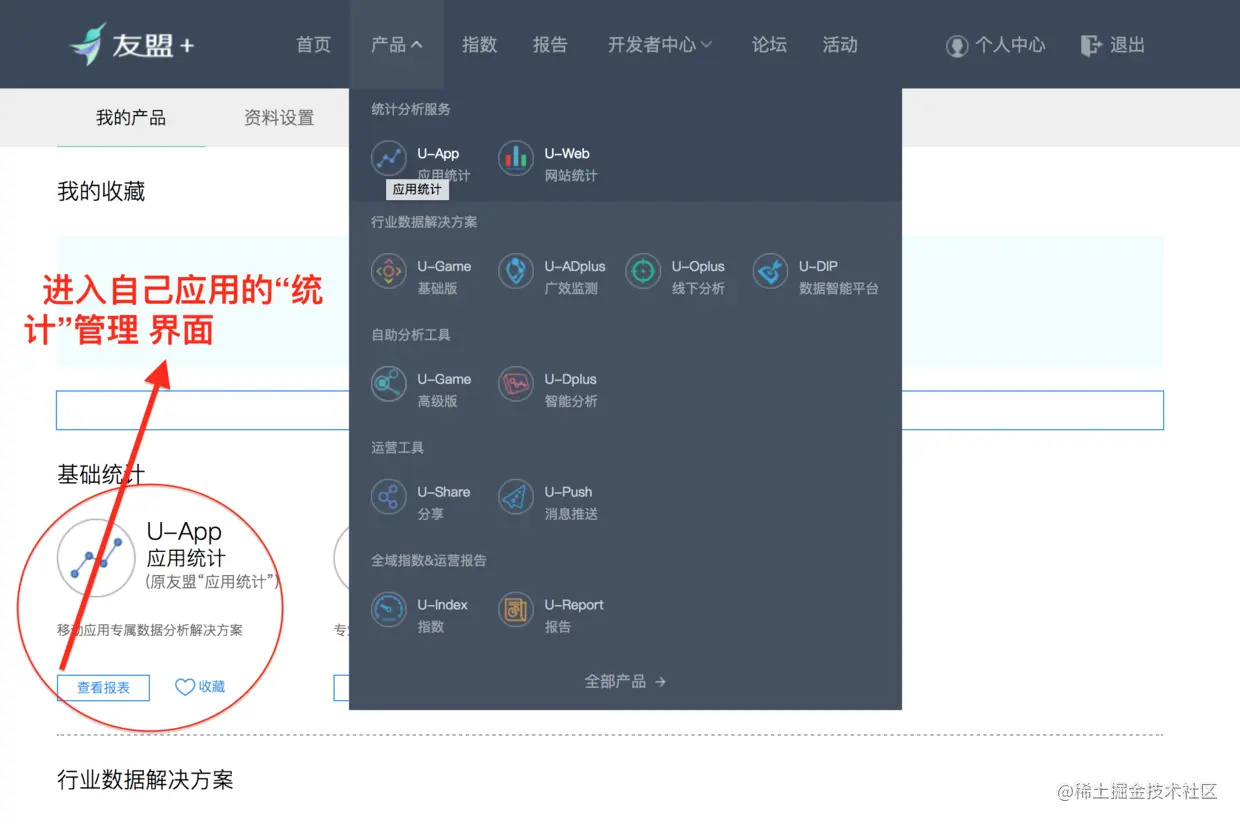The image size is (1240, 824).
Task: Click the U-App 应用统计 card title
Action: tap(186, 545)
